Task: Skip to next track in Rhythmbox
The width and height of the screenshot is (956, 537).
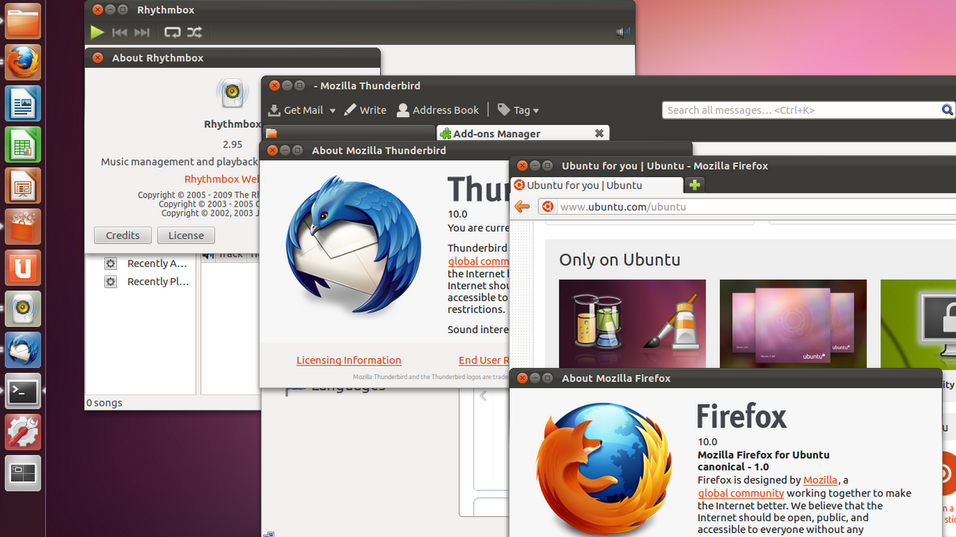Action: (142, 32)
